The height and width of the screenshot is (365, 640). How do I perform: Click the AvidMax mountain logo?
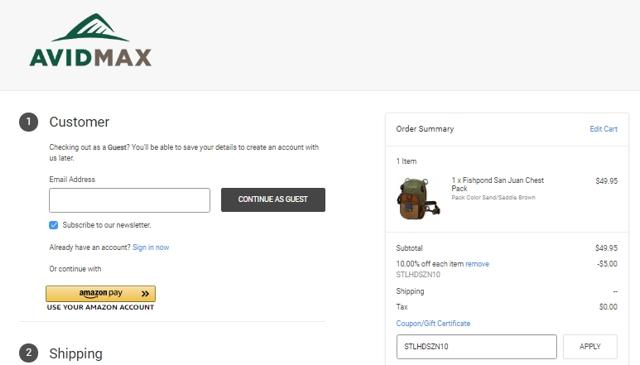[x=90, y=40]
